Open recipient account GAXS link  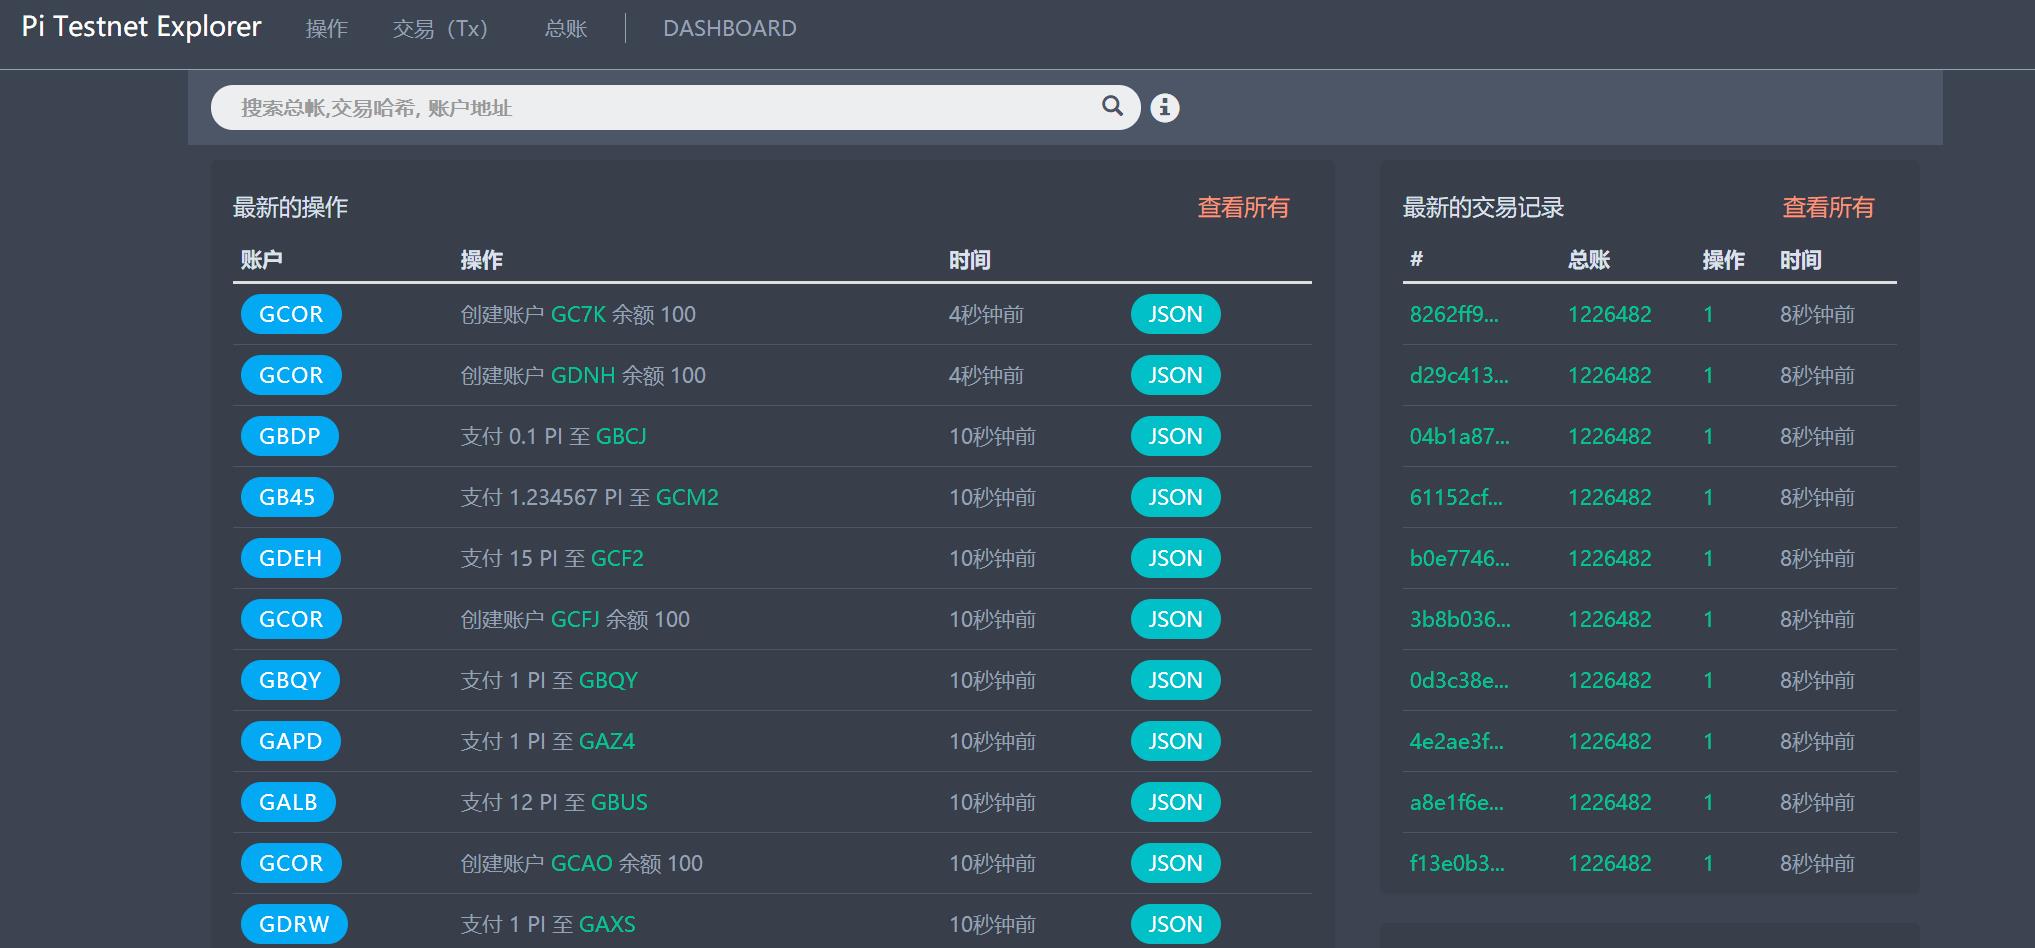(607, 924)
